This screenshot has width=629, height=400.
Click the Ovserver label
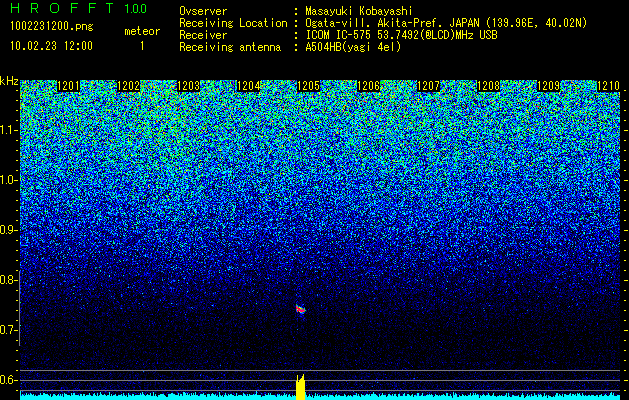click(203, 11)
